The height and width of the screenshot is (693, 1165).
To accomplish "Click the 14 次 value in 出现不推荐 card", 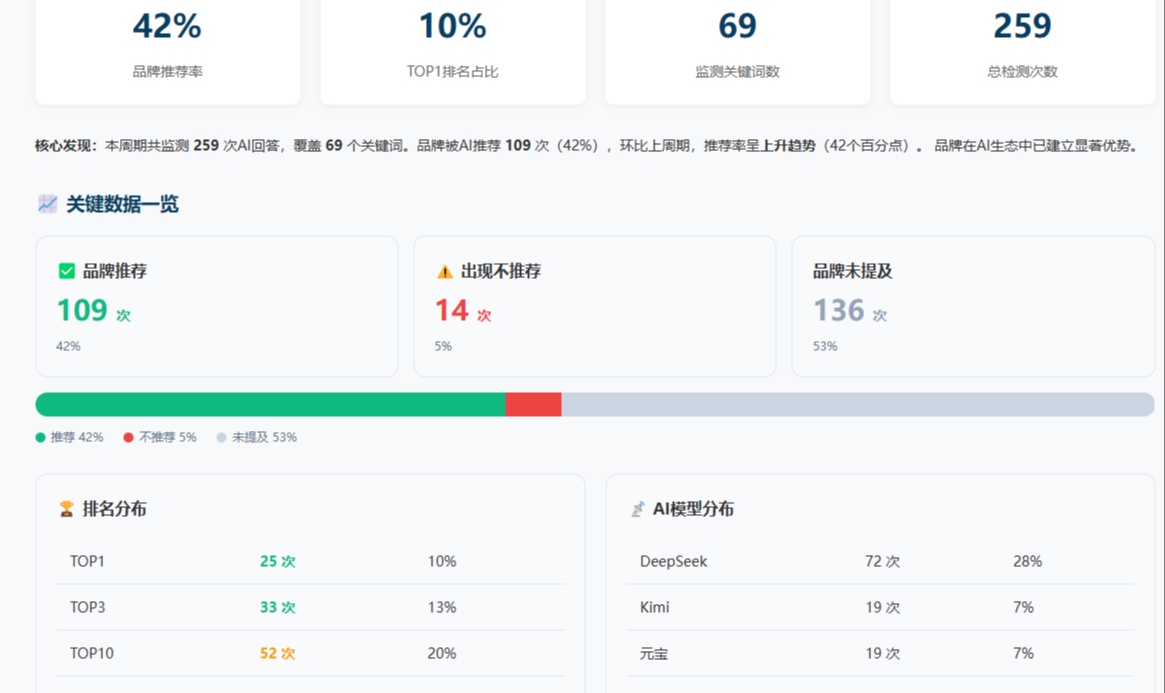I will coord(463,310).
